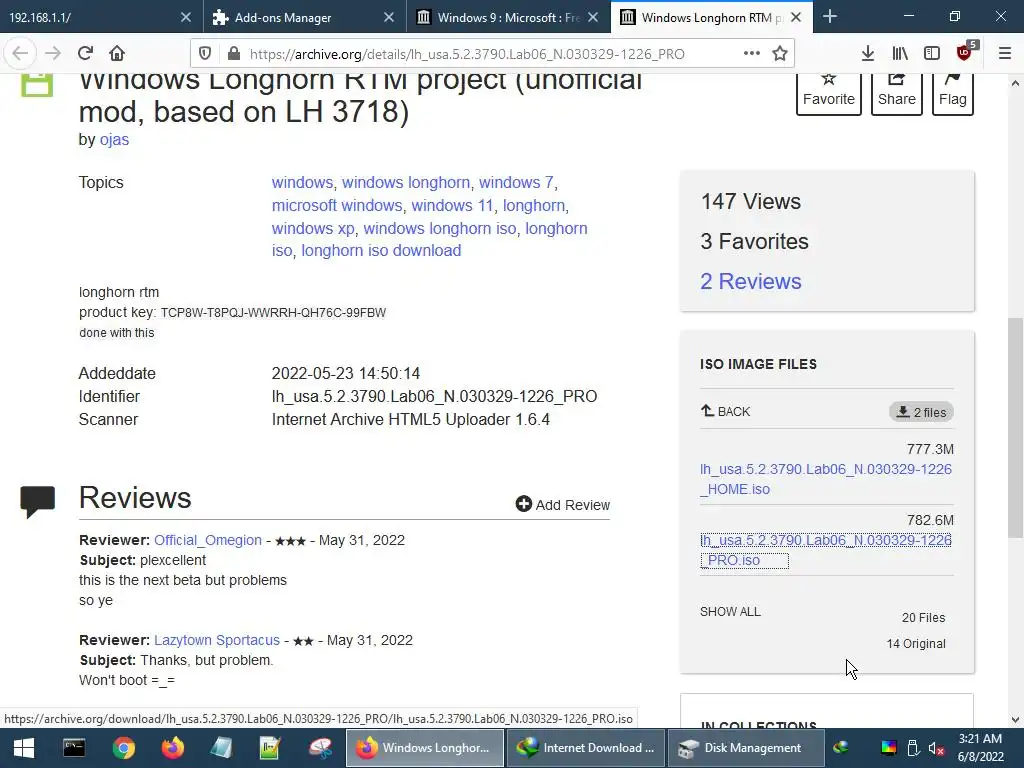The width and height of the screenshot is (1024, 768).
Task: Open the Firefox hamburger menu
Action: pos(1005,54)
